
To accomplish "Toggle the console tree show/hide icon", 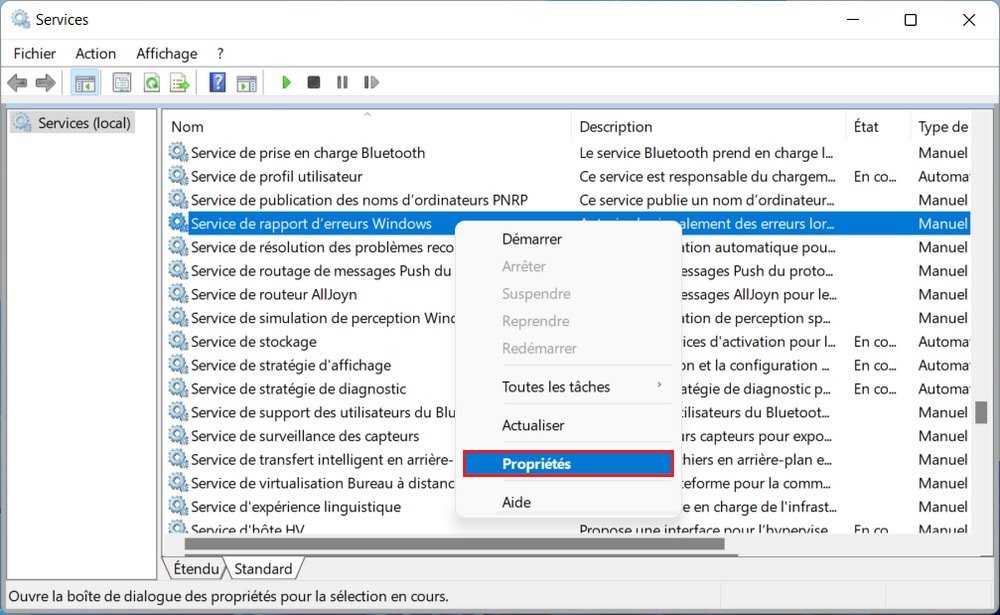I will tap(85, 83).
